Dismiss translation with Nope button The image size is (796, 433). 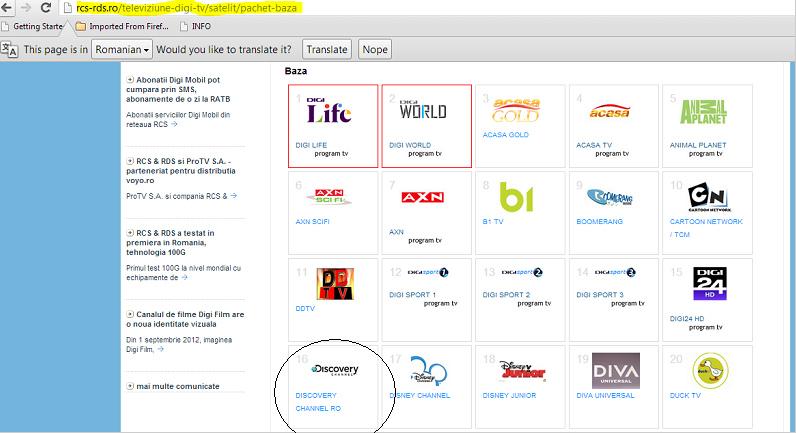click(374, 49)
